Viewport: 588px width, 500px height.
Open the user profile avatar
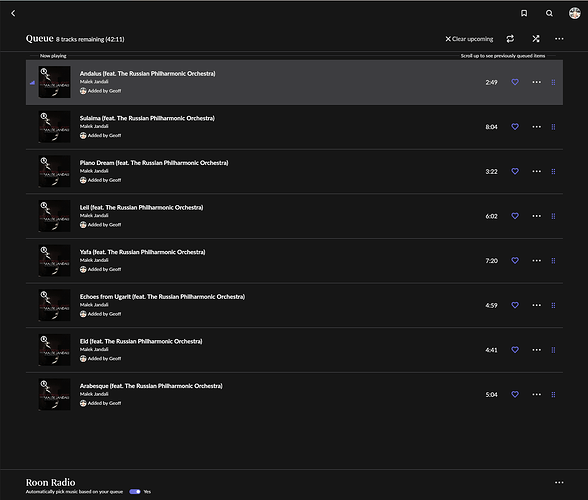coord(574,13)
